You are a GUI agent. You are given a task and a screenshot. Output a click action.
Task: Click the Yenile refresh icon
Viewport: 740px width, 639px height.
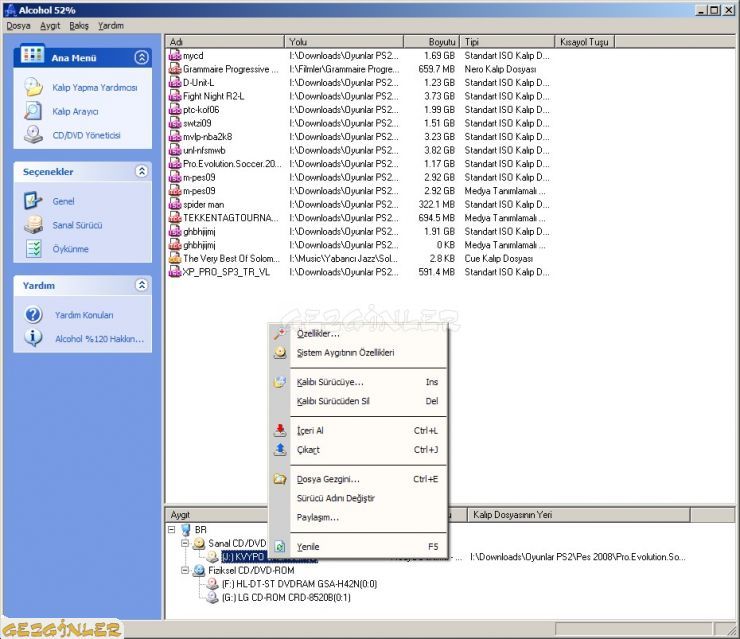tap(280, 547)
